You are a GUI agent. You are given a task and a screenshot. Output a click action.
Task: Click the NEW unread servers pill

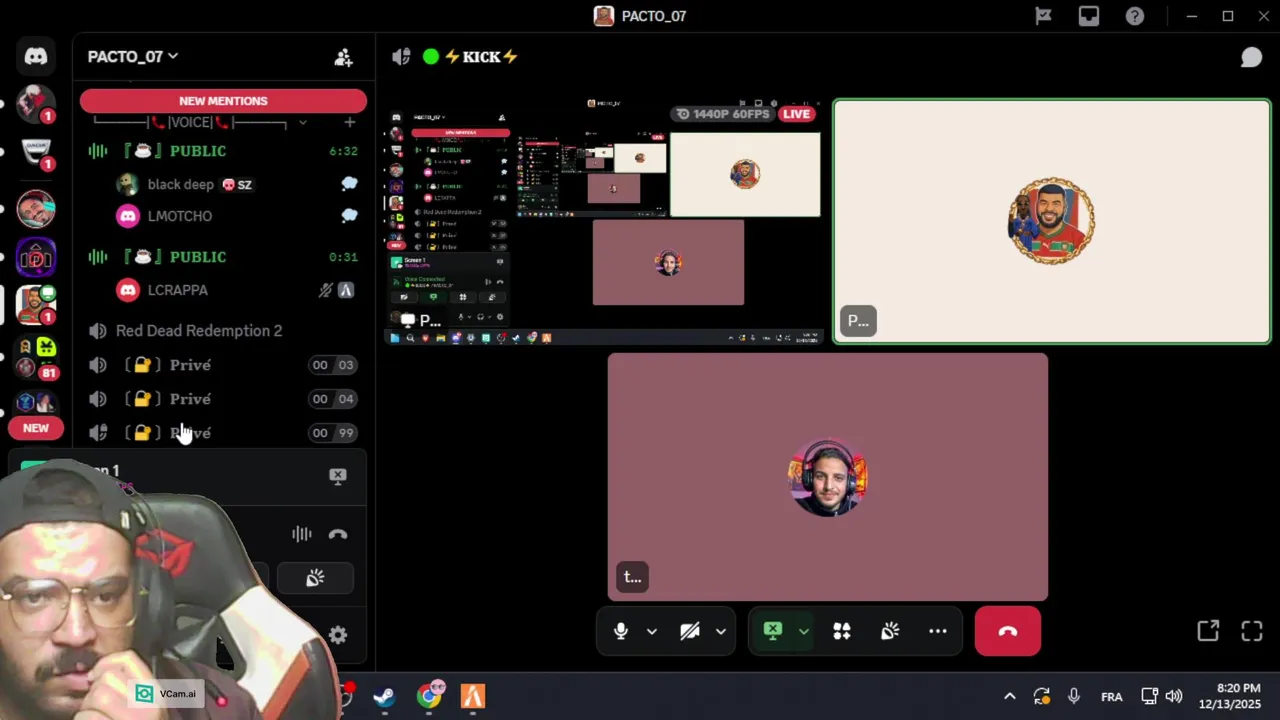click(36, 428)
